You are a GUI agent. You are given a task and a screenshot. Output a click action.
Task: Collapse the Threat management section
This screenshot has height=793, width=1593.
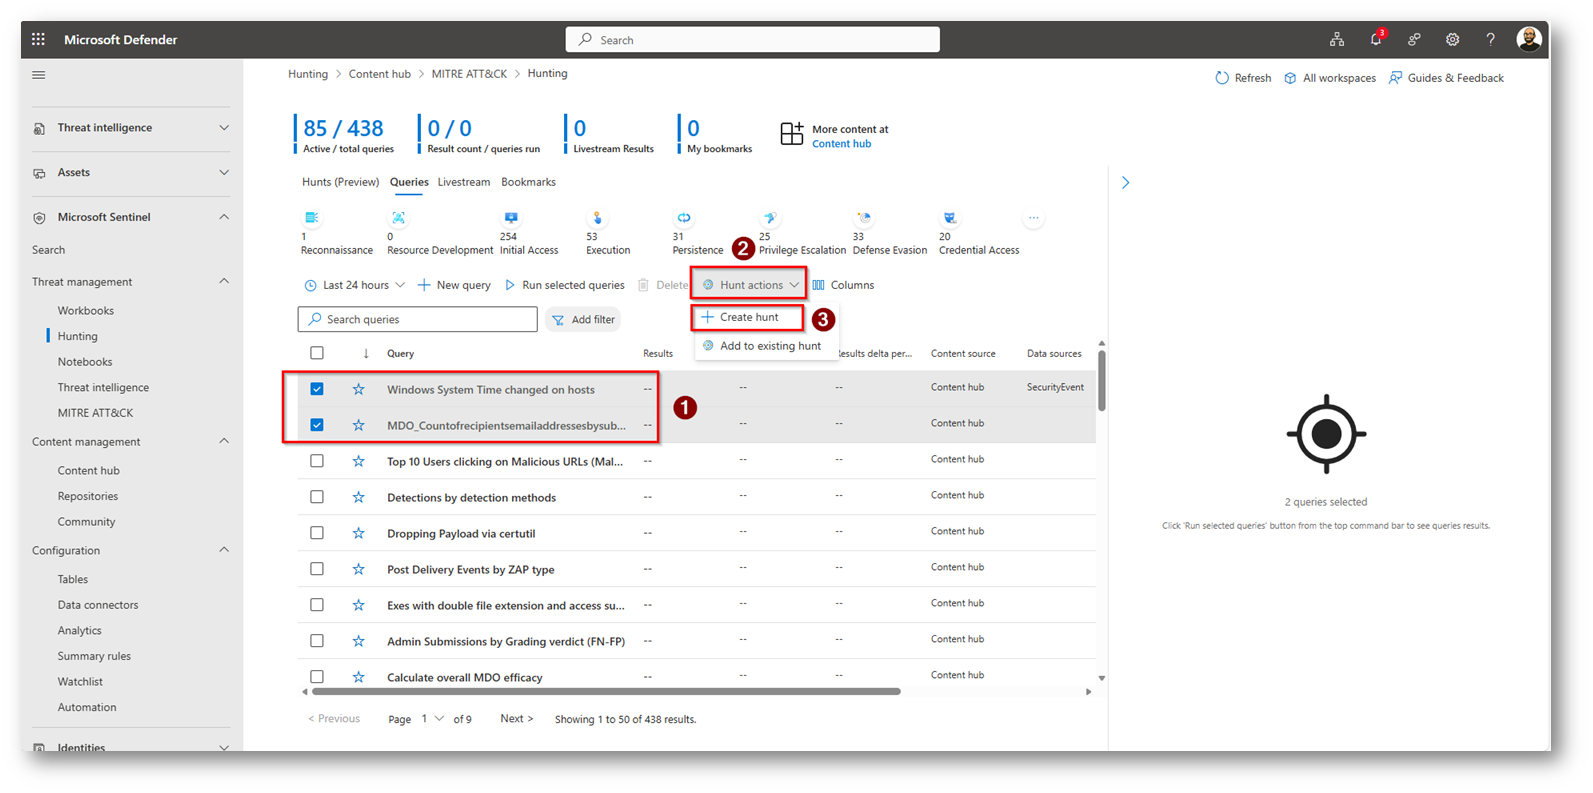224,282
